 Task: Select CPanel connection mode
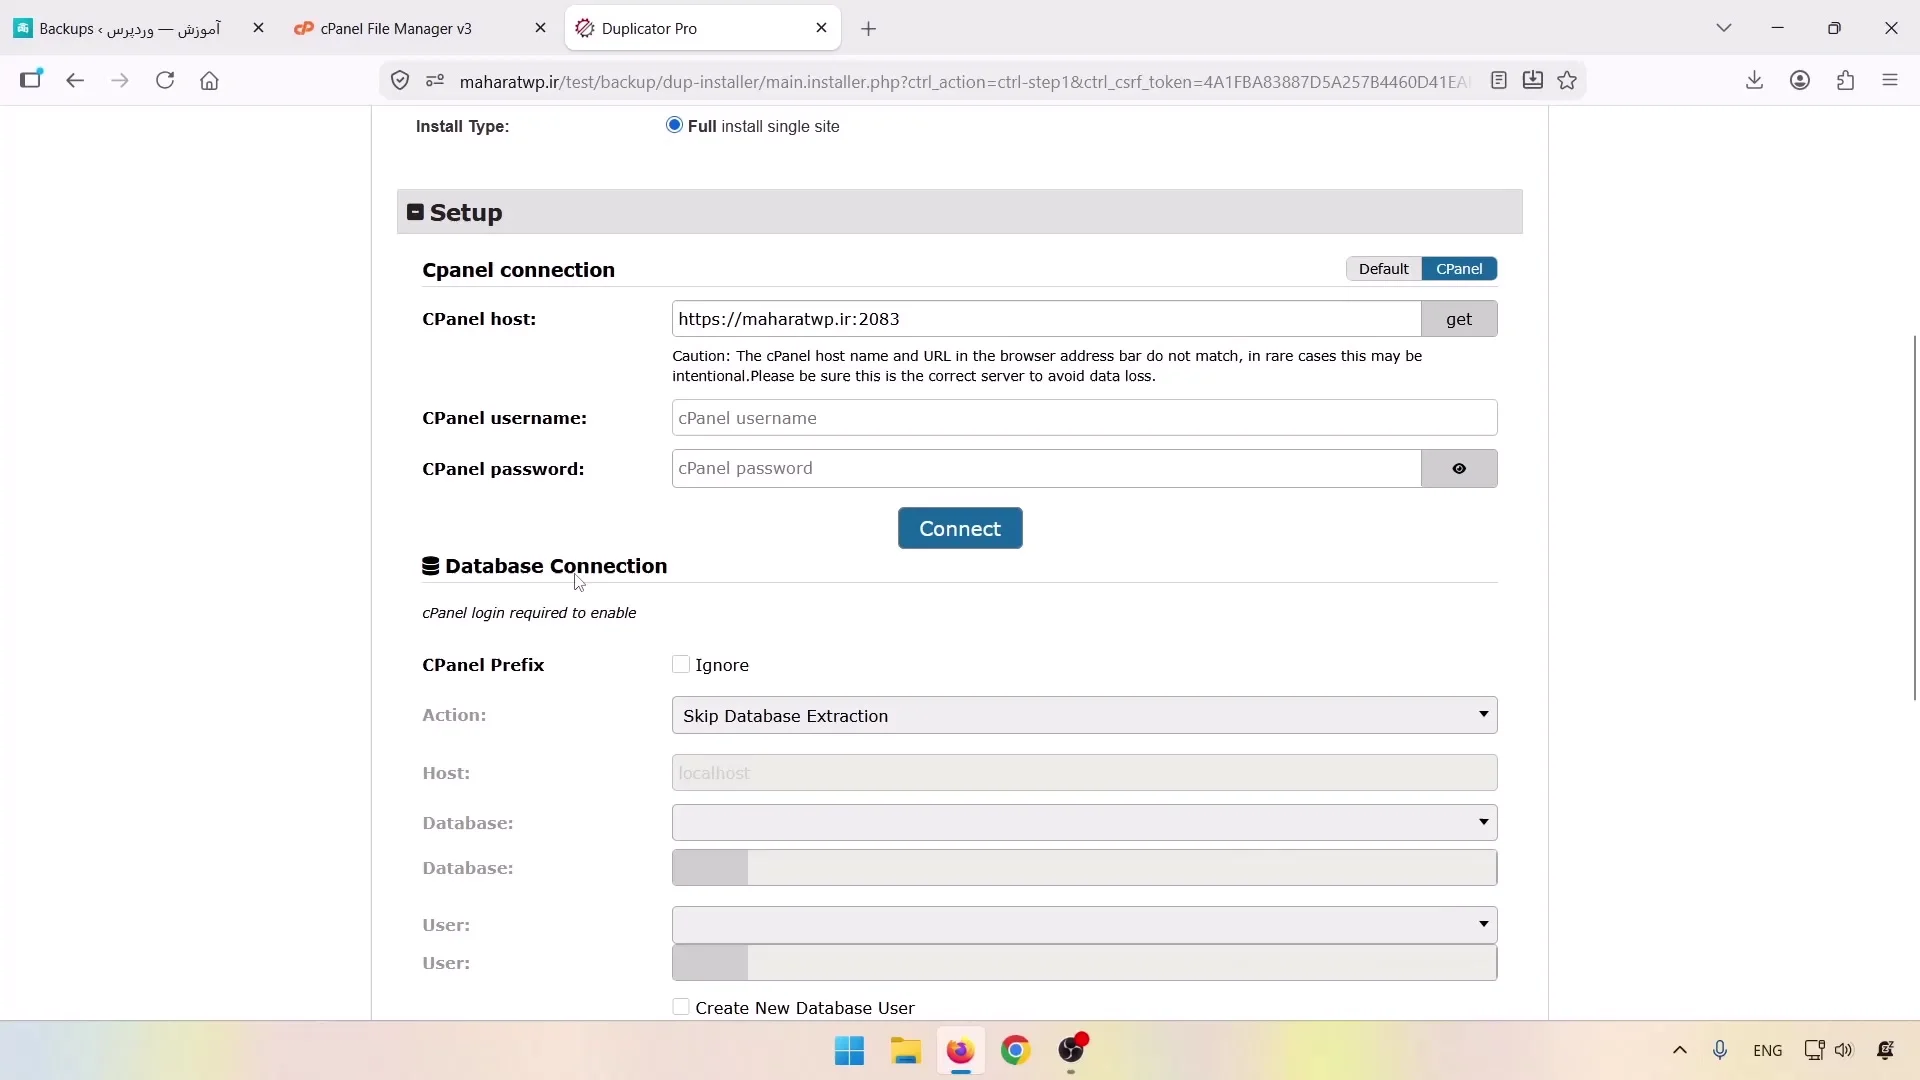1459,269
